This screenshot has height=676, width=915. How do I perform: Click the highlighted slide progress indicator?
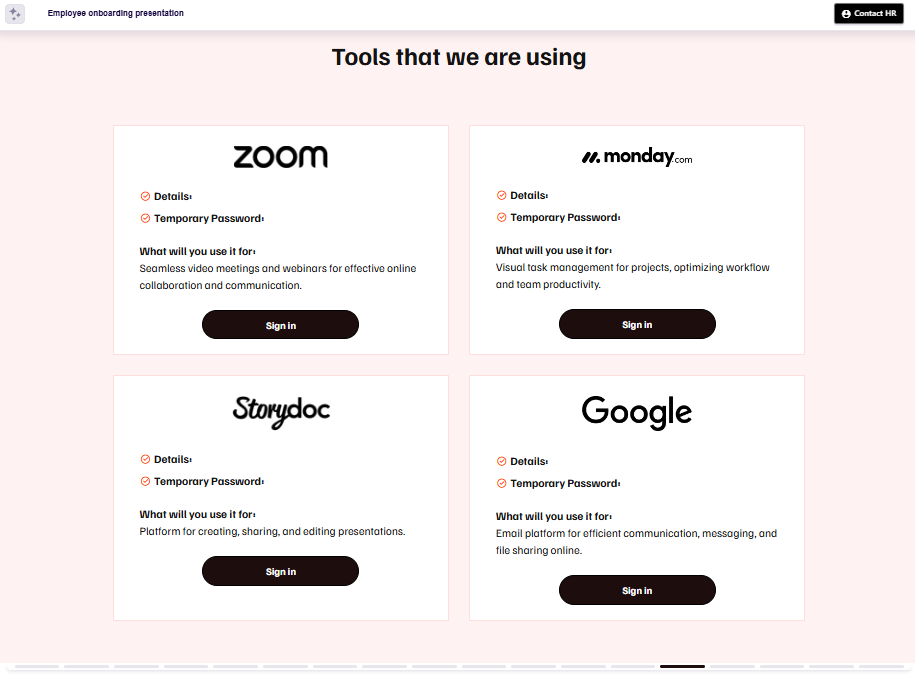683,664
